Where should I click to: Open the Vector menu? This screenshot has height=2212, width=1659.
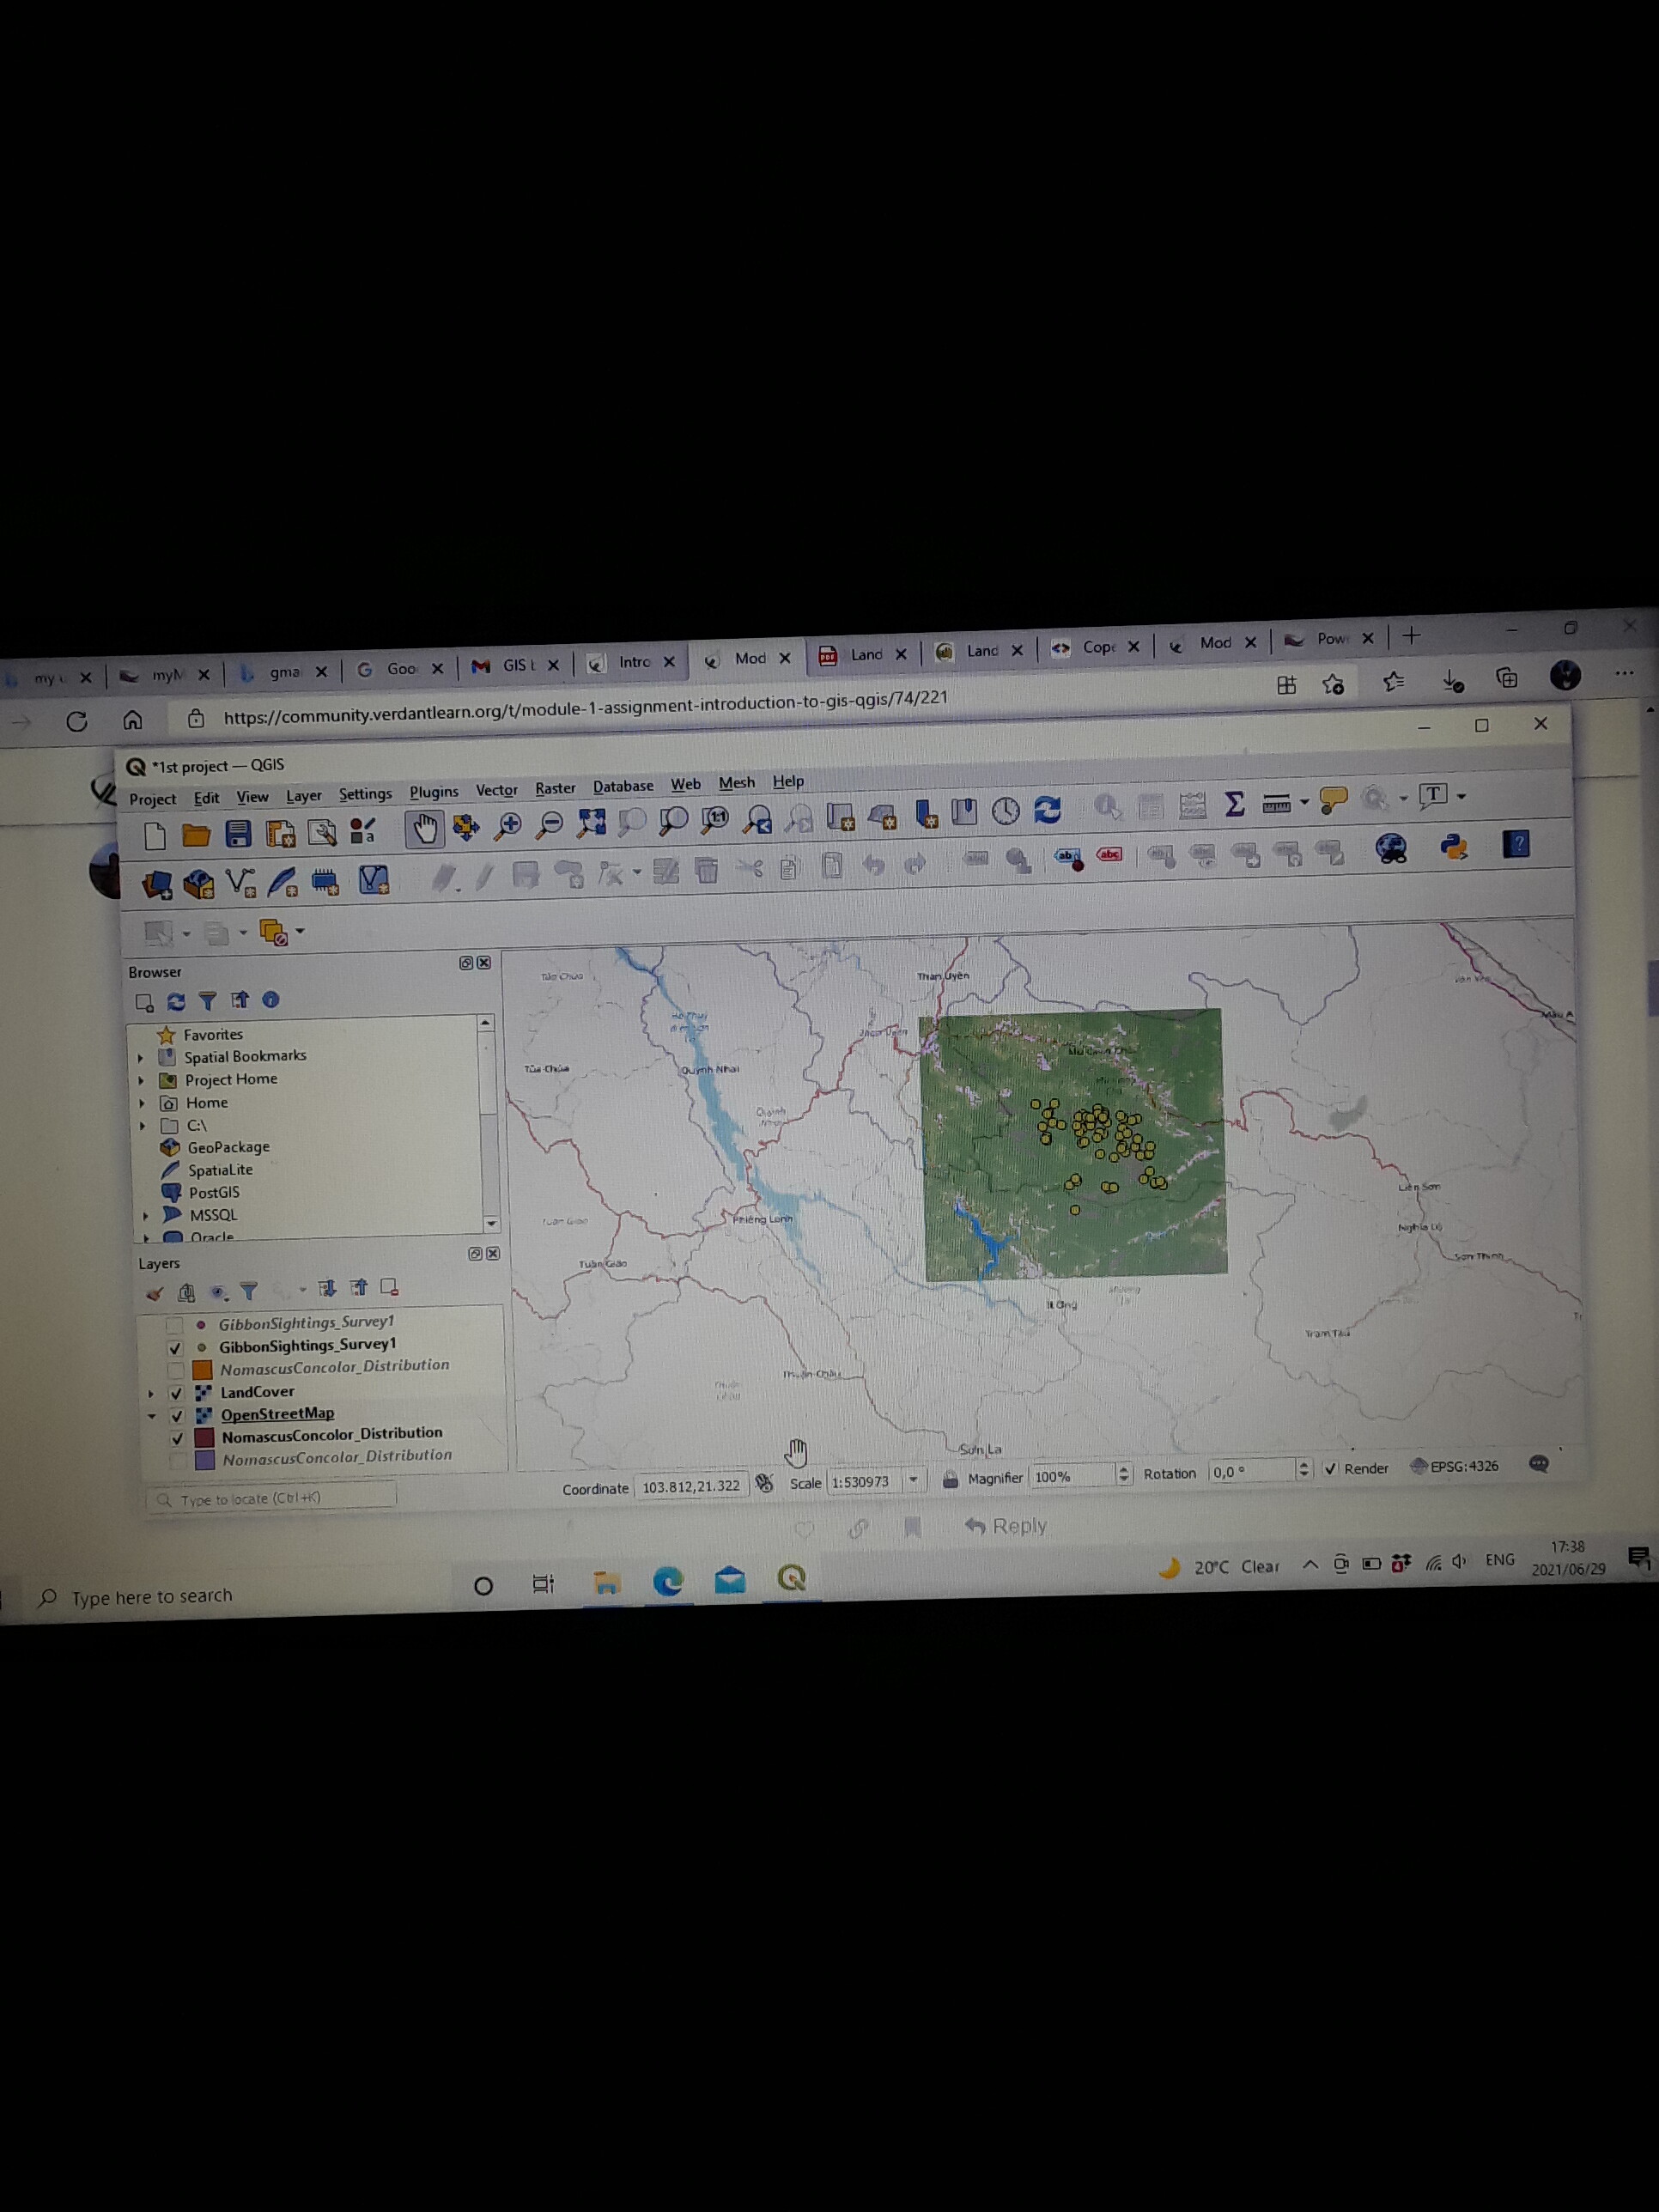point(497,790)
